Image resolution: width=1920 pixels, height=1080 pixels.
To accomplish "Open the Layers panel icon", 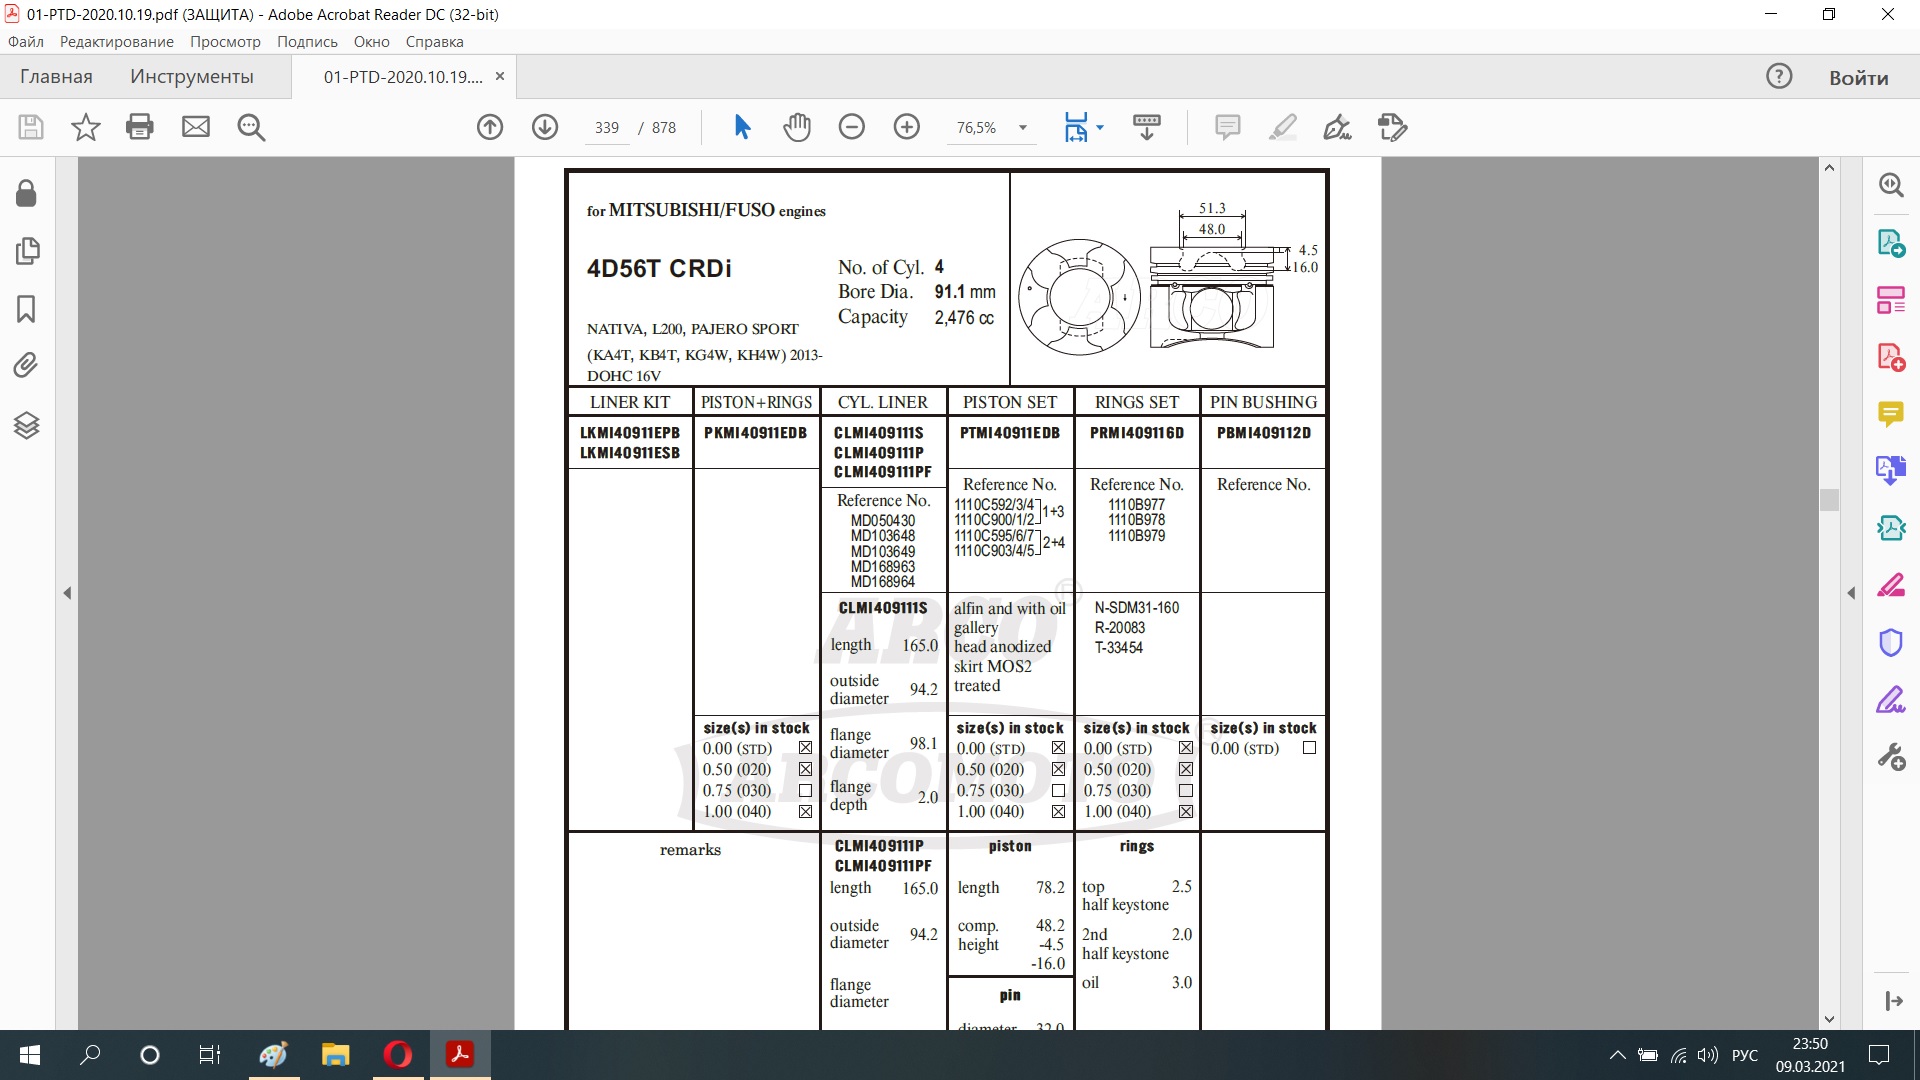I will click(x=27, y=426).
